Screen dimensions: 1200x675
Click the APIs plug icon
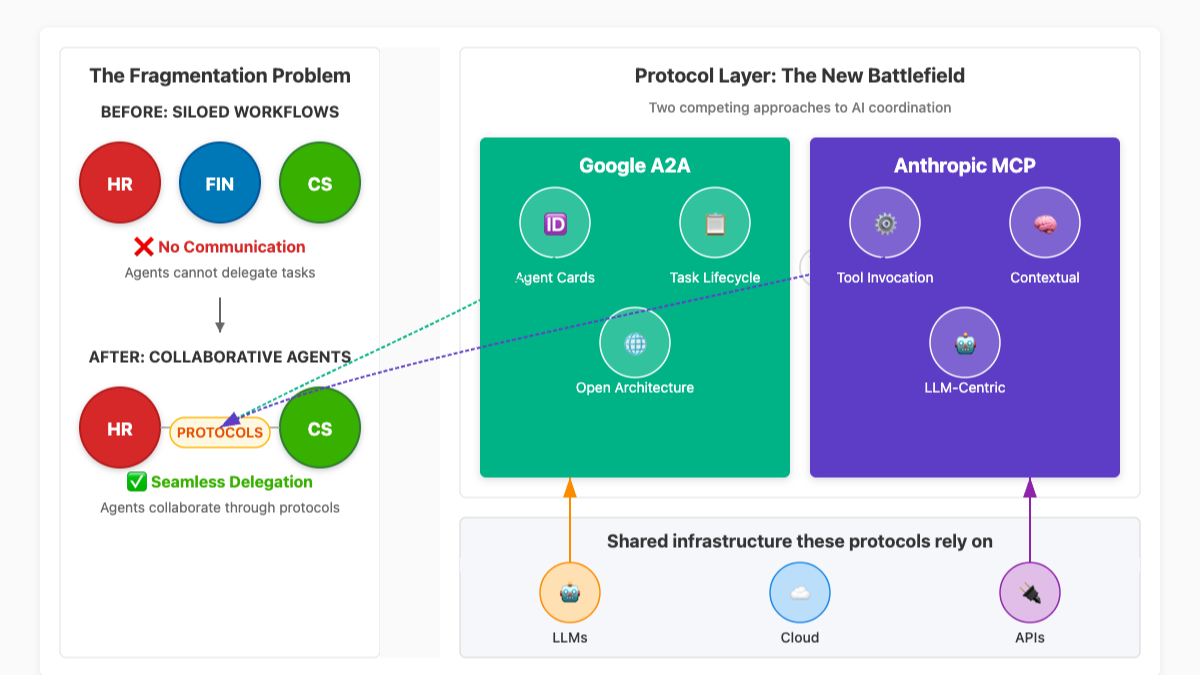pos(1030,592)
